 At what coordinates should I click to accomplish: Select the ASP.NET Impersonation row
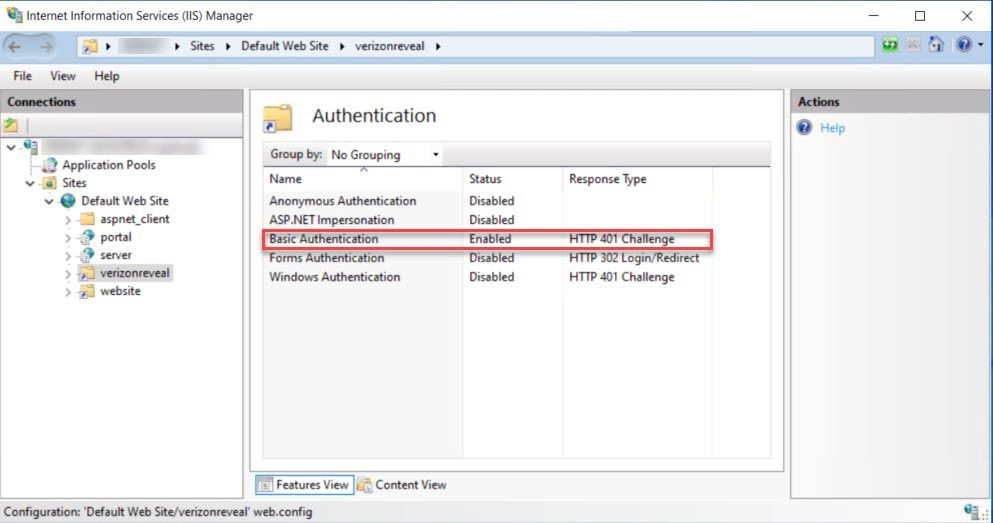[488, 220]
